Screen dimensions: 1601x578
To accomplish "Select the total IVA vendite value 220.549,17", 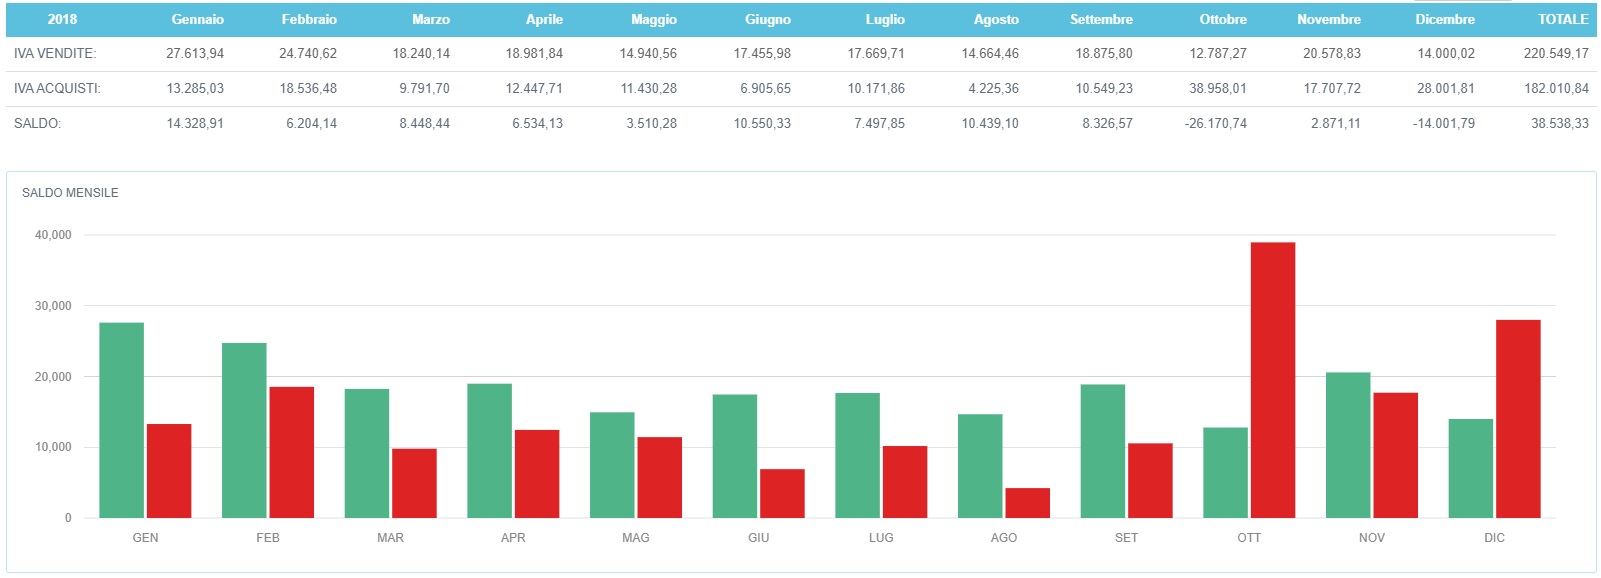I will (1555, 53).
